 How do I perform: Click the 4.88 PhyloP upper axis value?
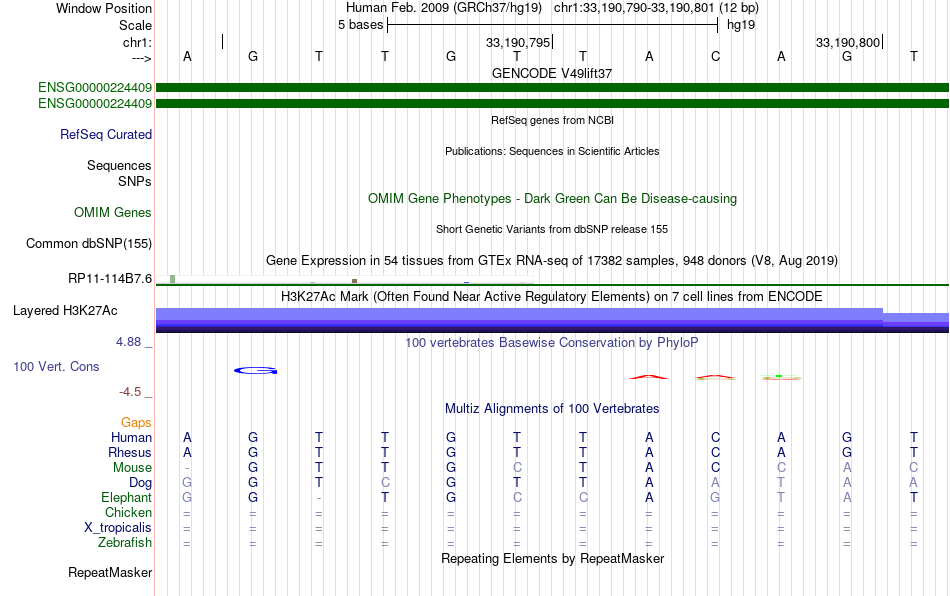pos(128,342)
